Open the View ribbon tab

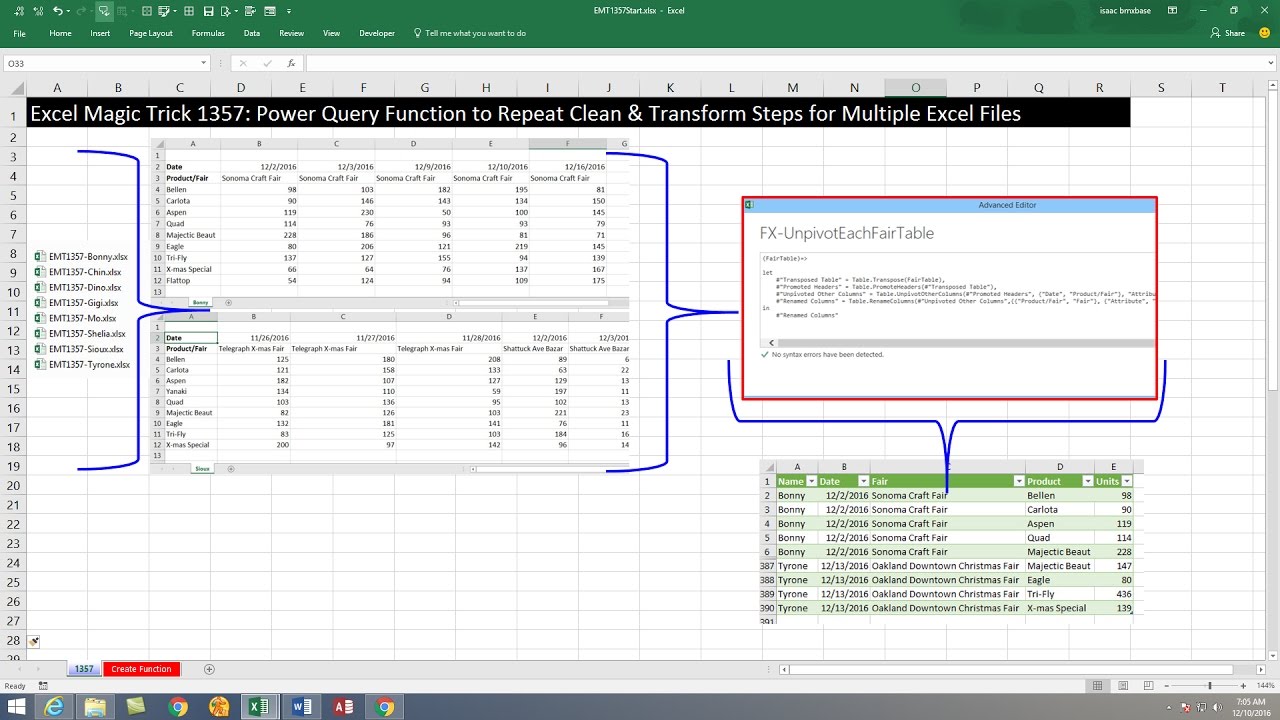click(332, 33)
